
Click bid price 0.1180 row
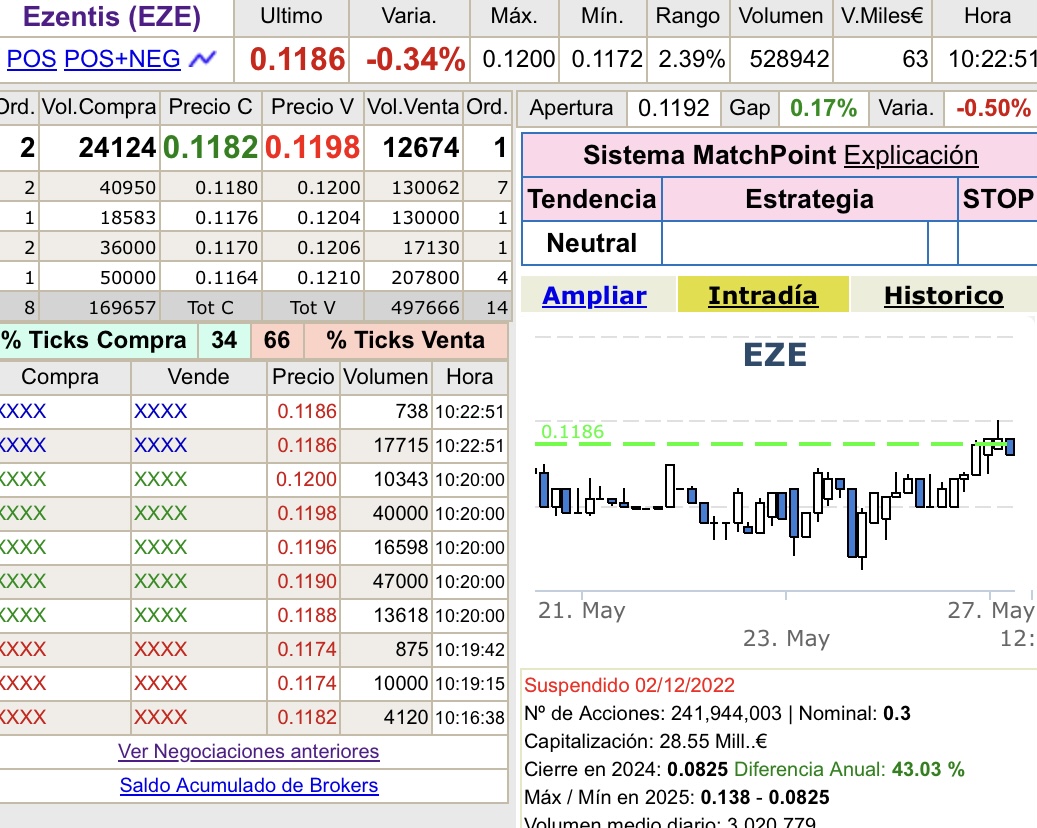pyautogui.click(x=226, y=188)
